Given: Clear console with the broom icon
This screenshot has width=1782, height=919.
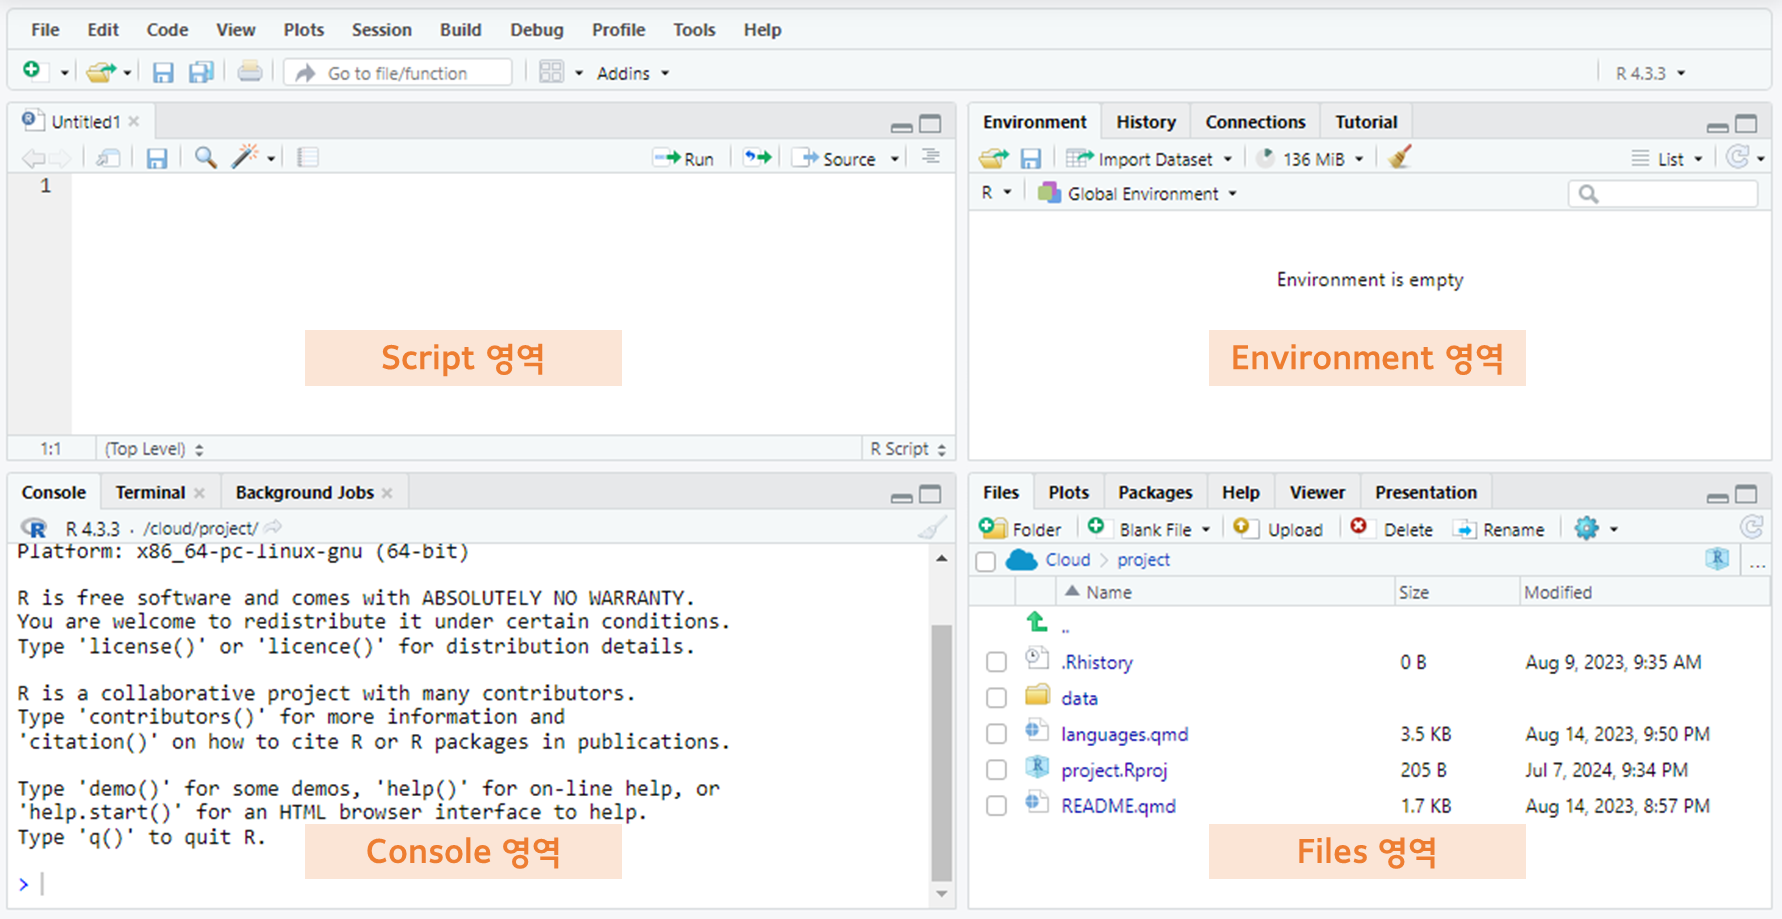Looking at the screenshot, I should tap(932, 527).
